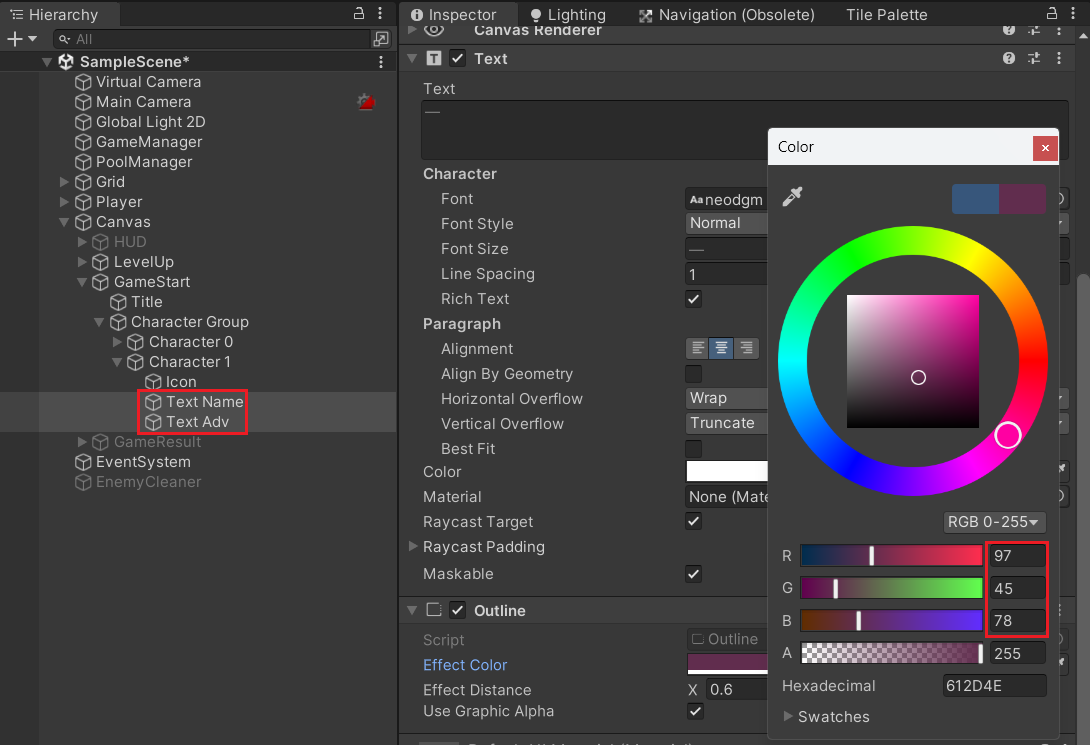
Task: Select the Text Name object
Action: 204,402
